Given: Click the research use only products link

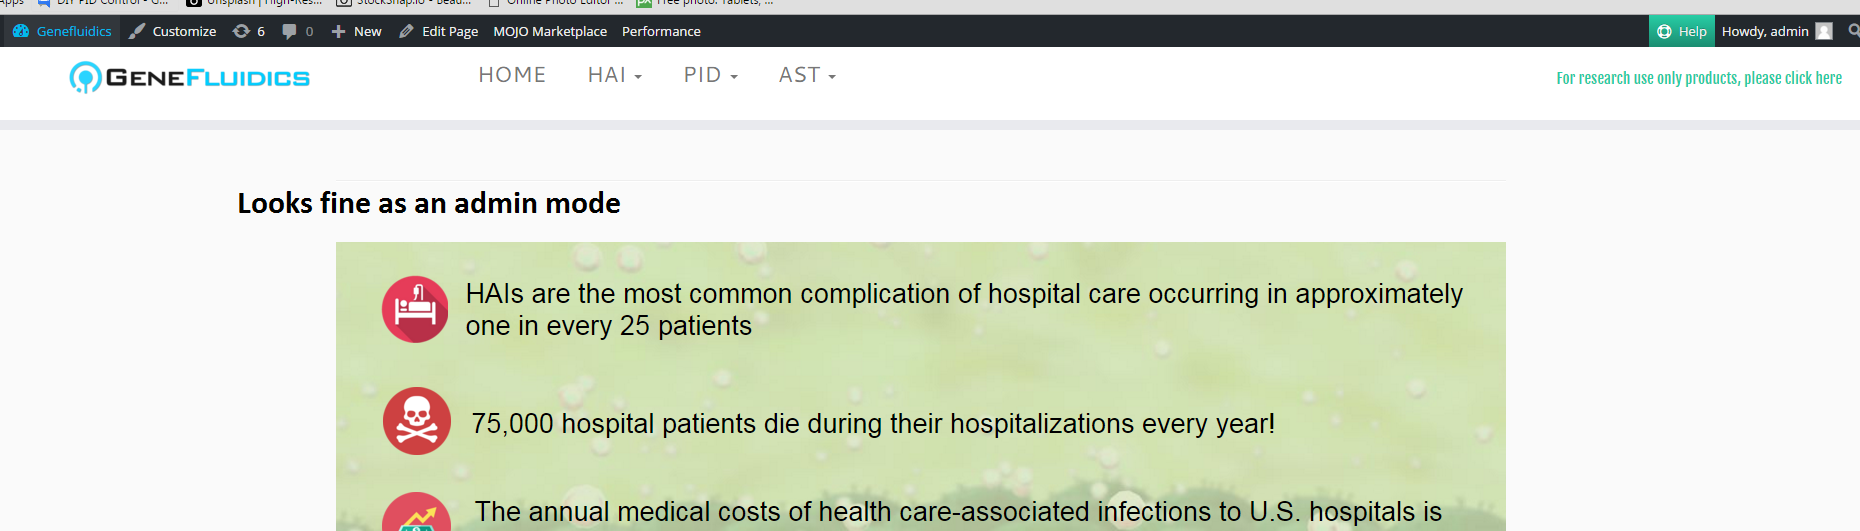Looking at the screenshot, I should (x=1698, y=78).
